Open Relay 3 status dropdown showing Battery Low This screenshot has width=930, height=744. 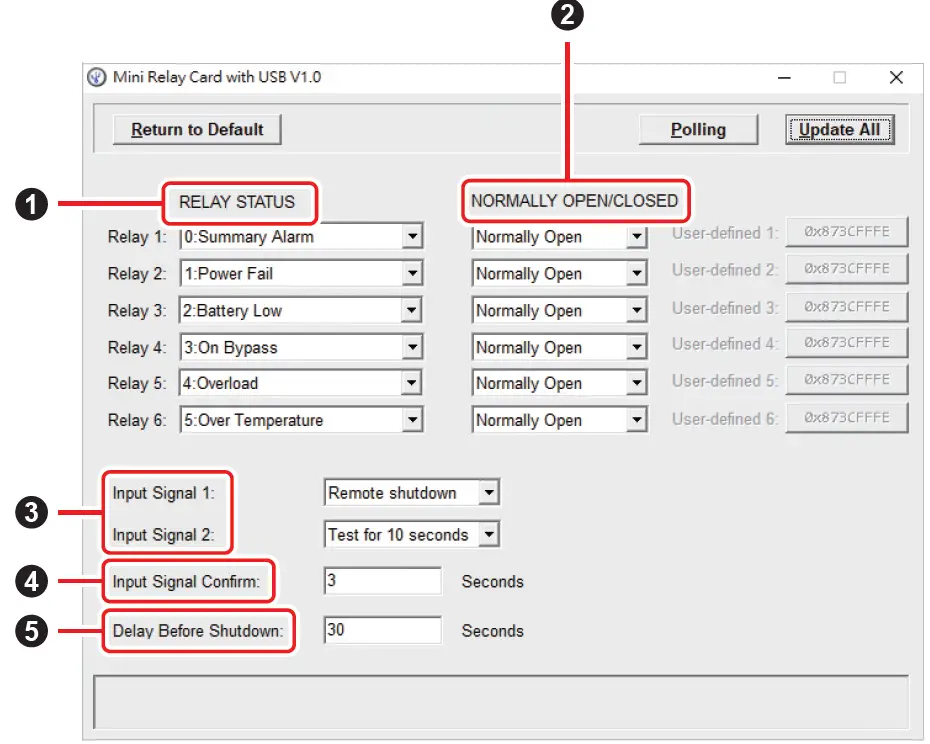301,310
